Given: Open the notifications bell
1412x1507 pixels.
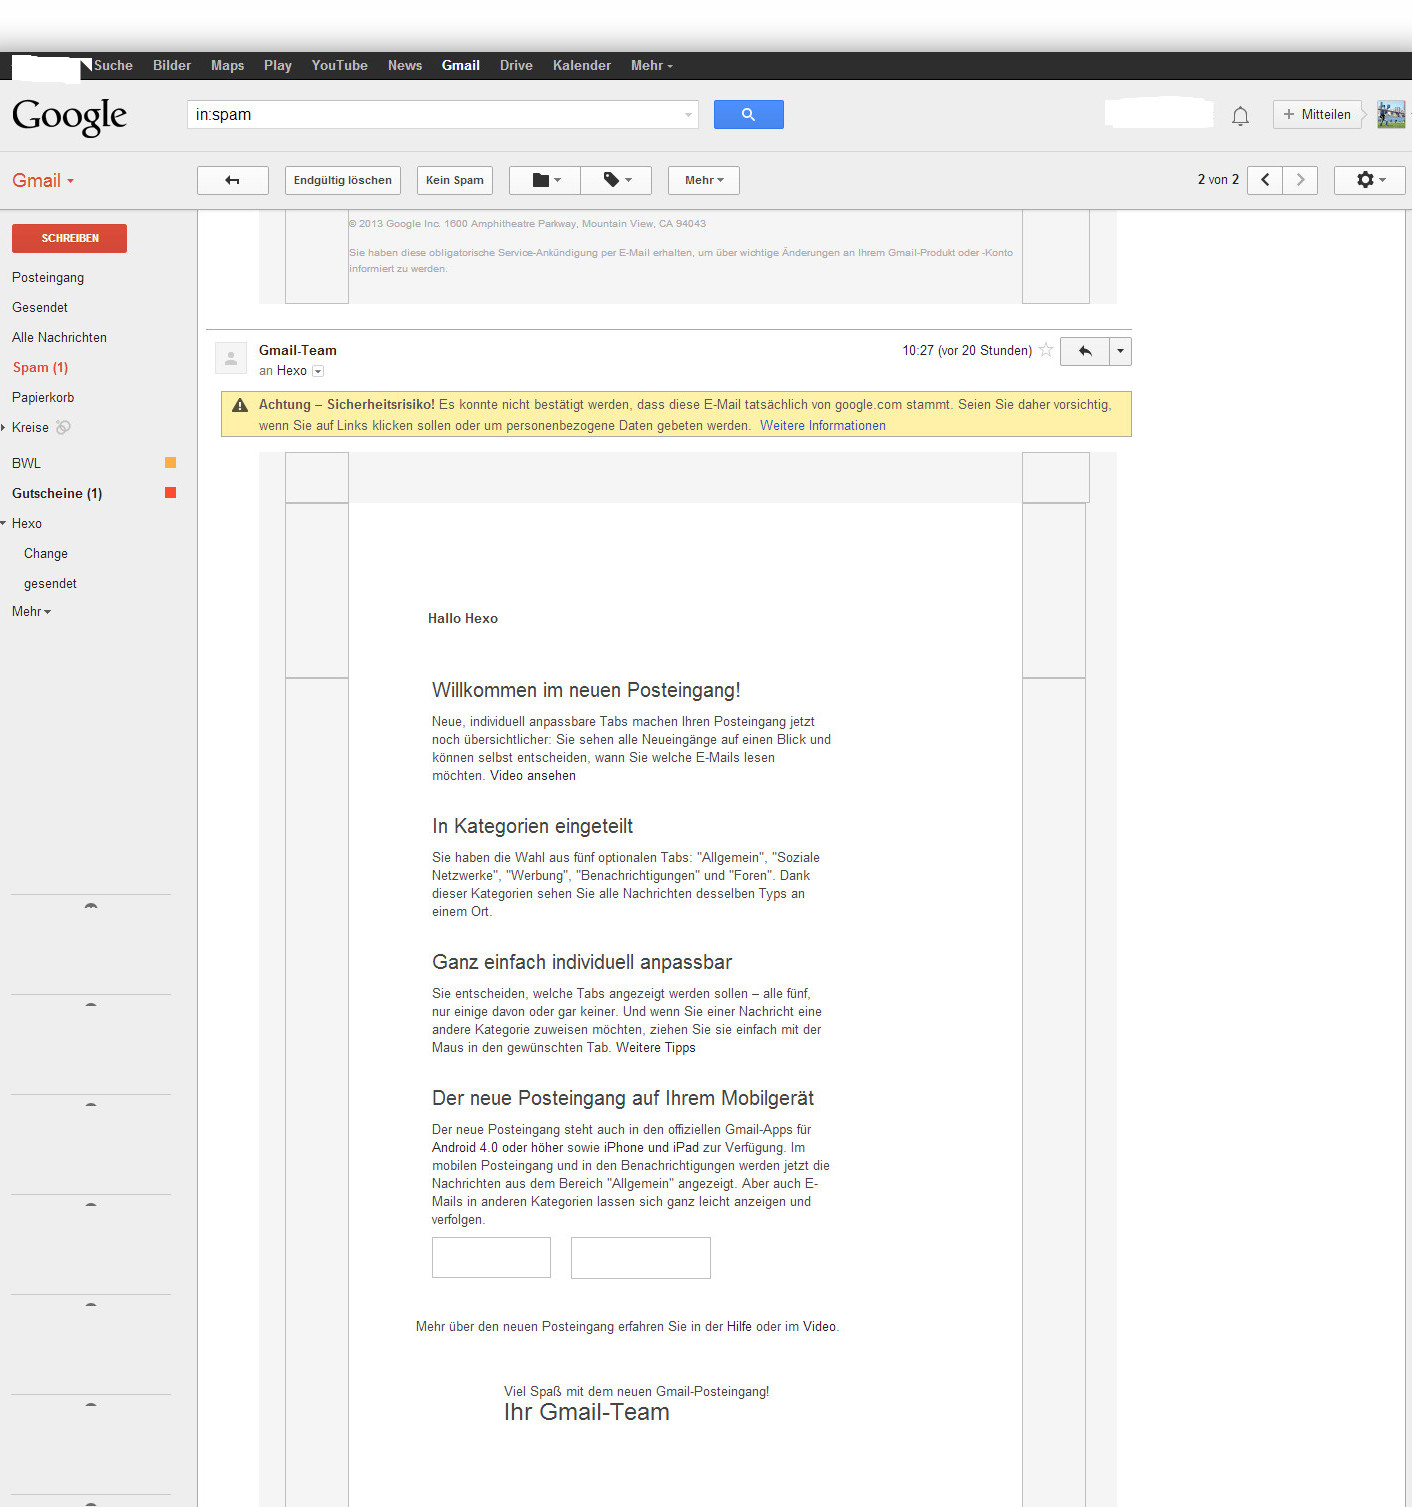Looking at the screenshot, I should point(1240,116).
